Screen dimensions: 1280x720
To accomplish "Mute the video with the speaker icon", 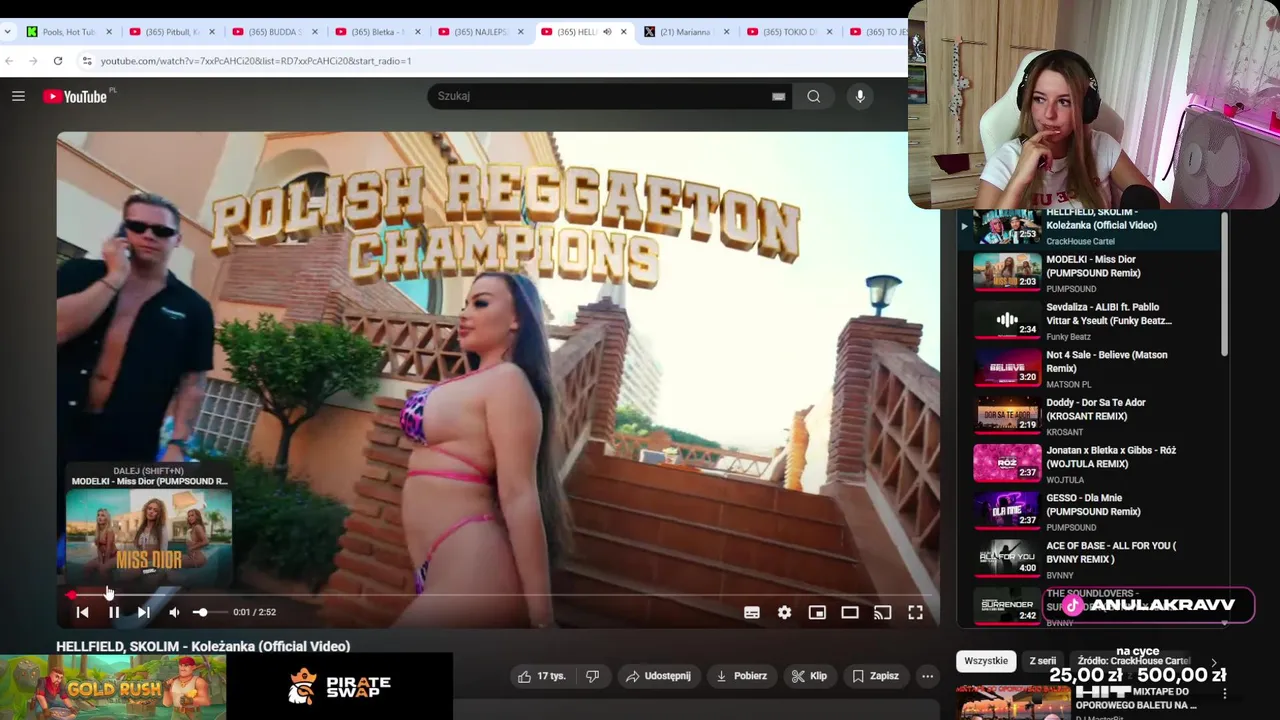I will 174,612.
